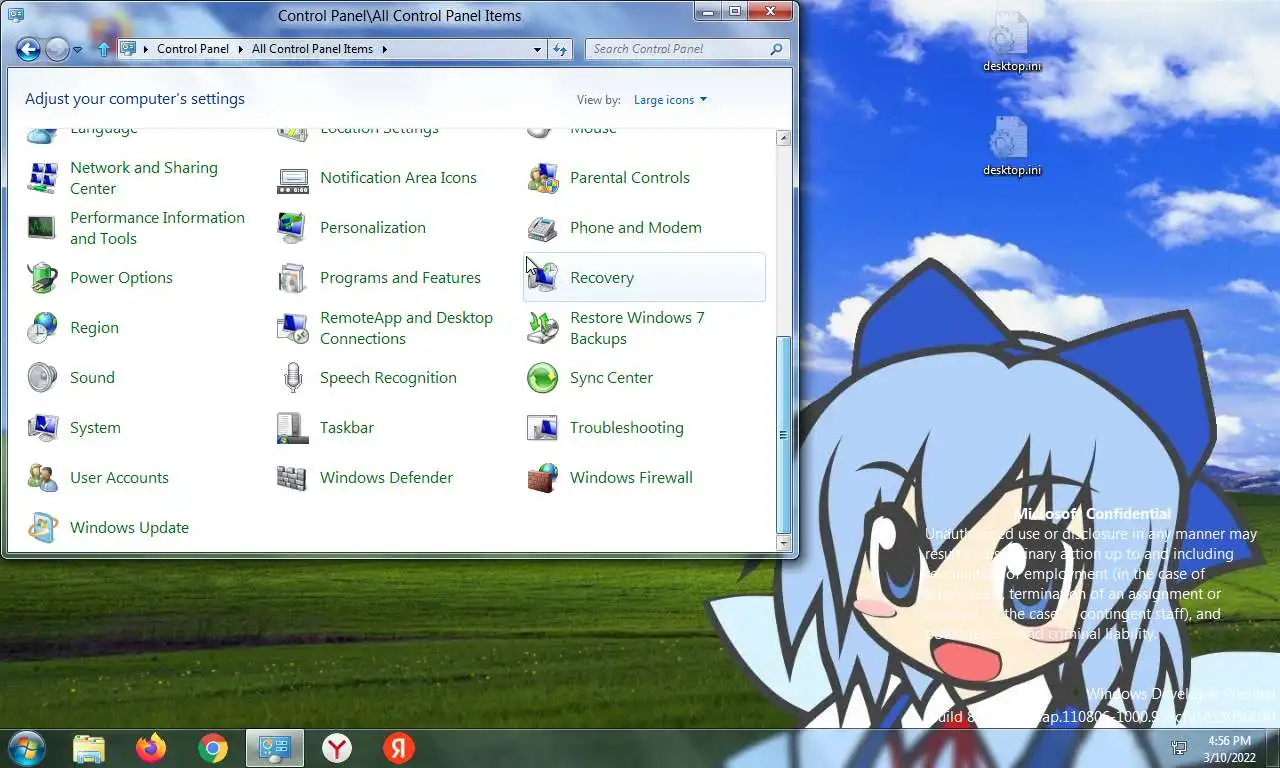Viewport: 1280px width, 768px height.
Task: Open the Programs and Features link text
Action: coord(400,278)
